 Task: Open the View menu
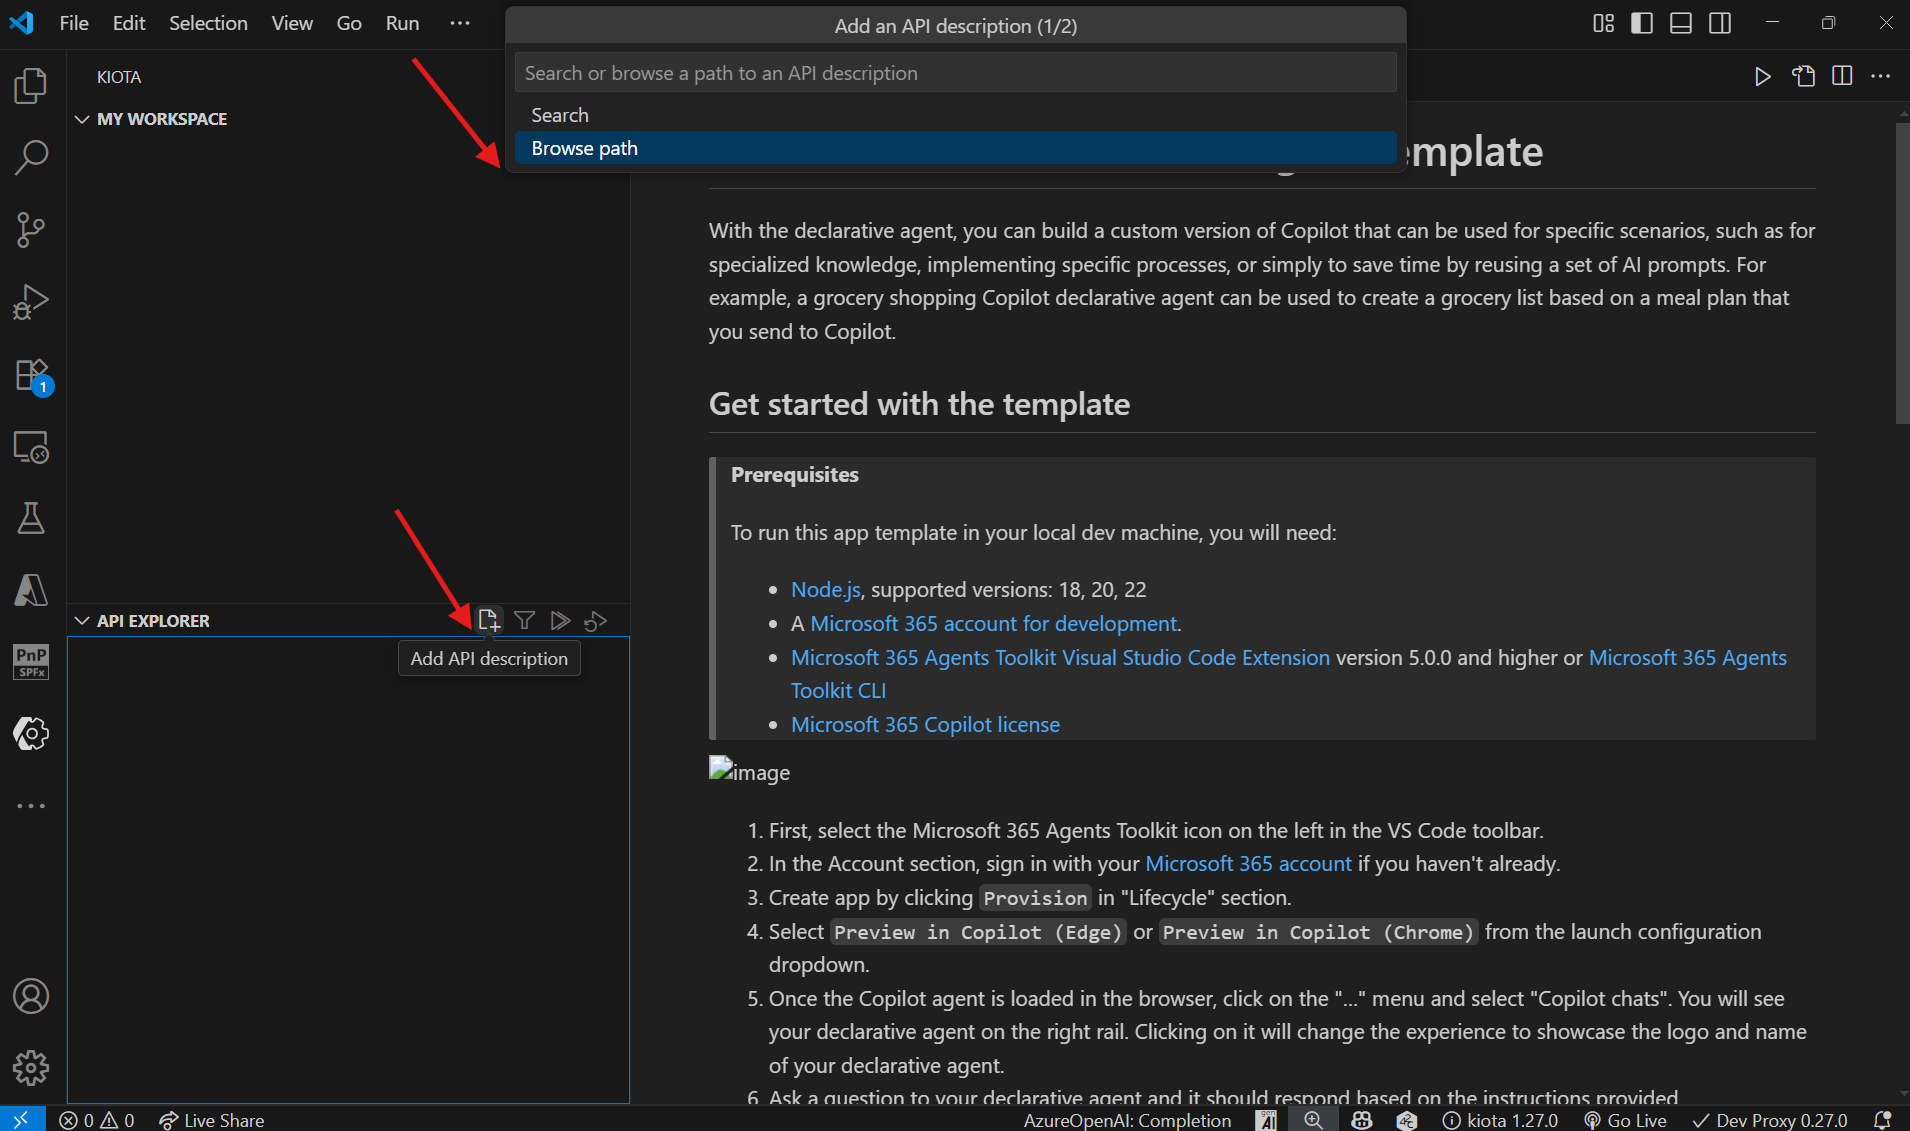click(292, 23)
